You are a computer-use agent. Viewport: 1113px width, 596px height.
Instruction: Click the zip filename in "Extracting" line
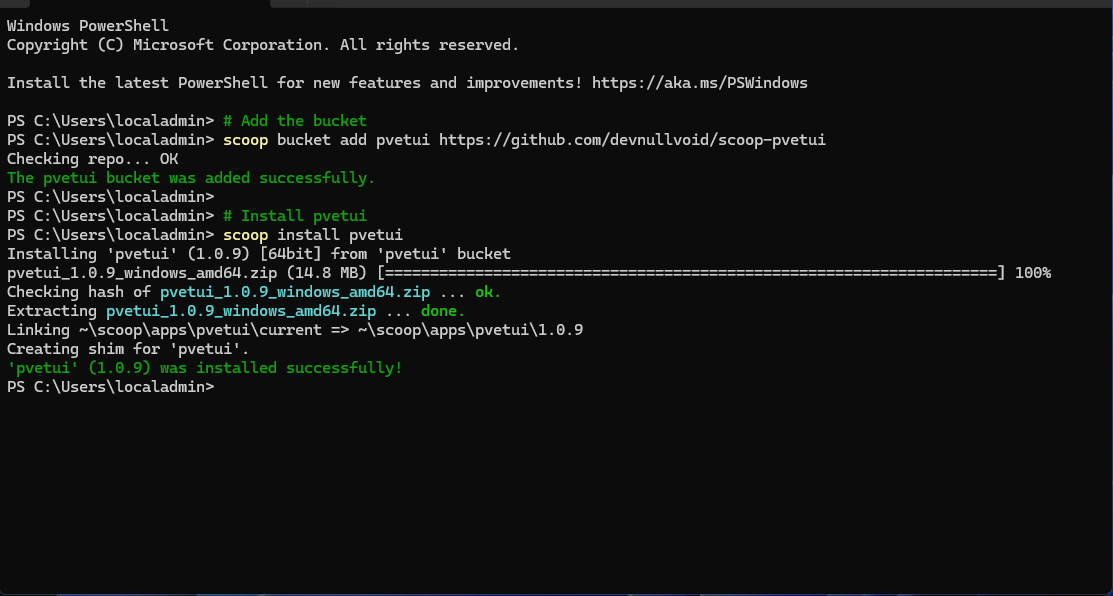point(241,311)
